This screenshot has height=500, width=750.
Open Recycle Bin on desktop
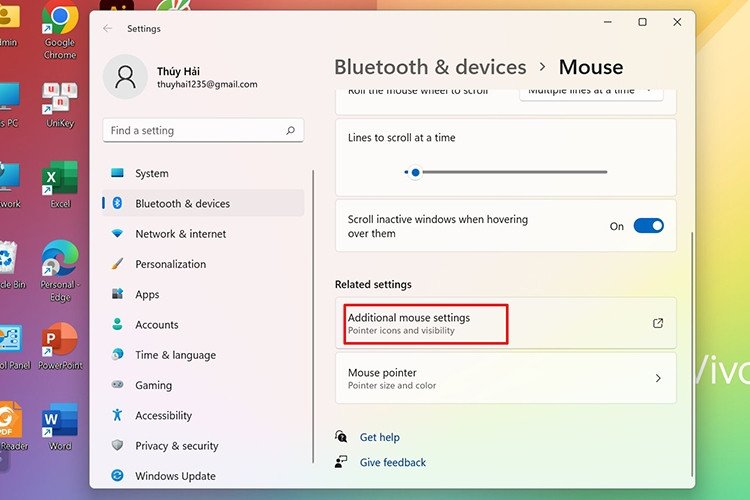click(x=11, y=266)
